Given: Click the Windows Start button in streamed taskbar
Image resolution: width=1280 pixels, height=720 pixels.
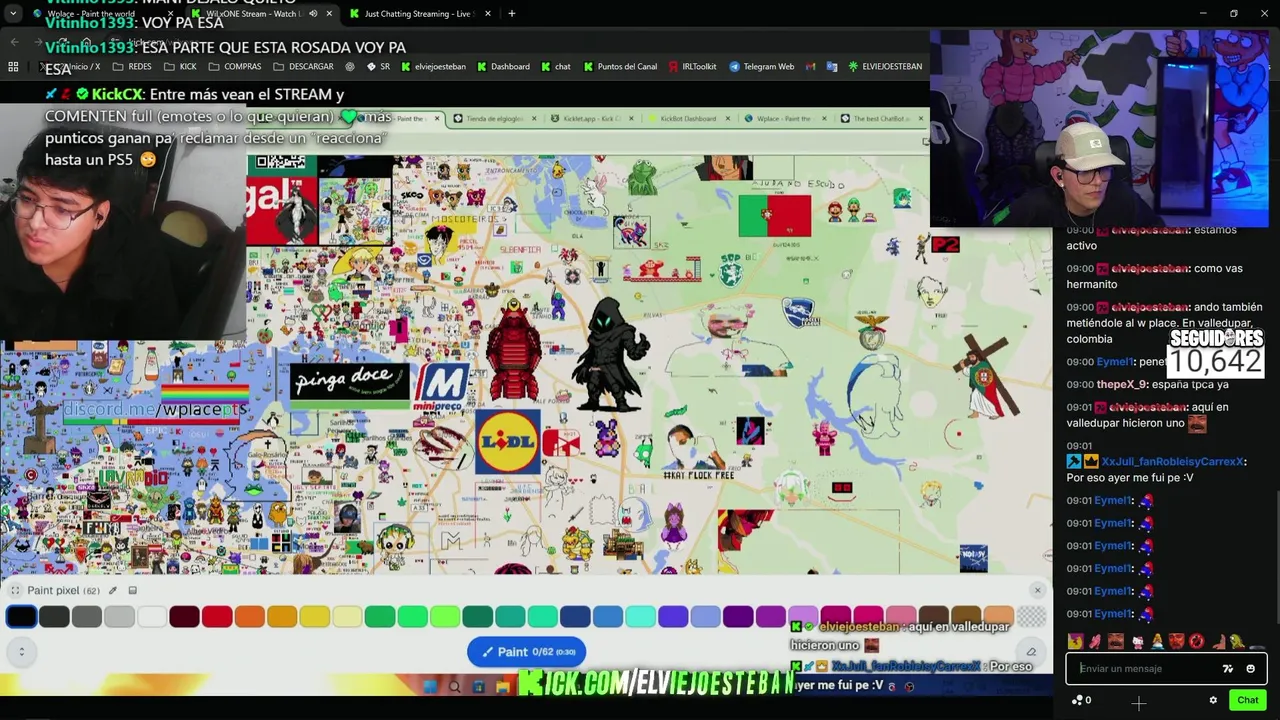Looking at the screenshot, I should click(x=430, y=687).
